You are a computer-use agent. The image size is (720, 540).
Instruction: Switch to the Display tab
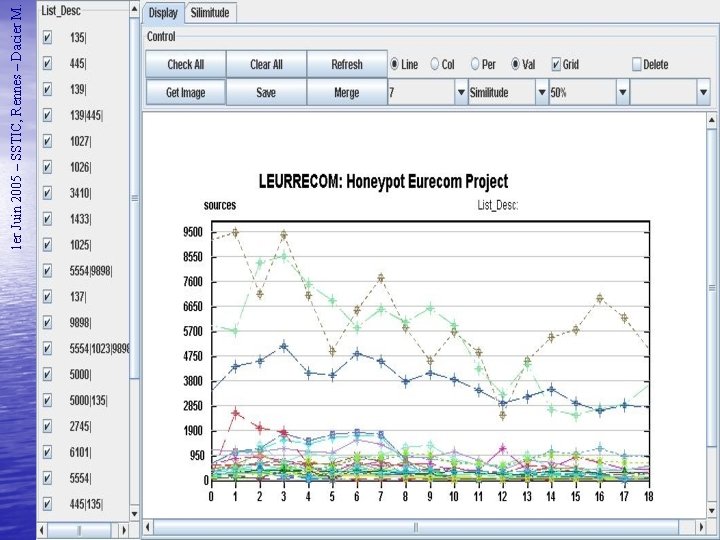pyautogui.click(x=163, y=13)
